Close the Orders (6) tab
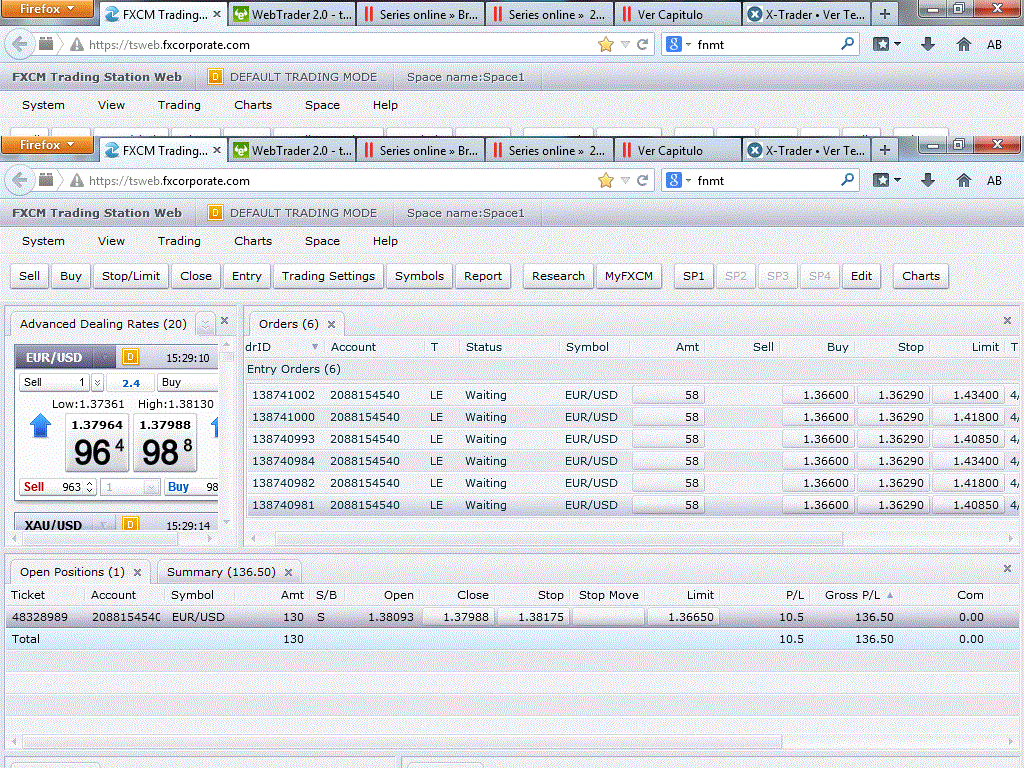The width and height of the screenshot is (1024, 768). [331, 324]
